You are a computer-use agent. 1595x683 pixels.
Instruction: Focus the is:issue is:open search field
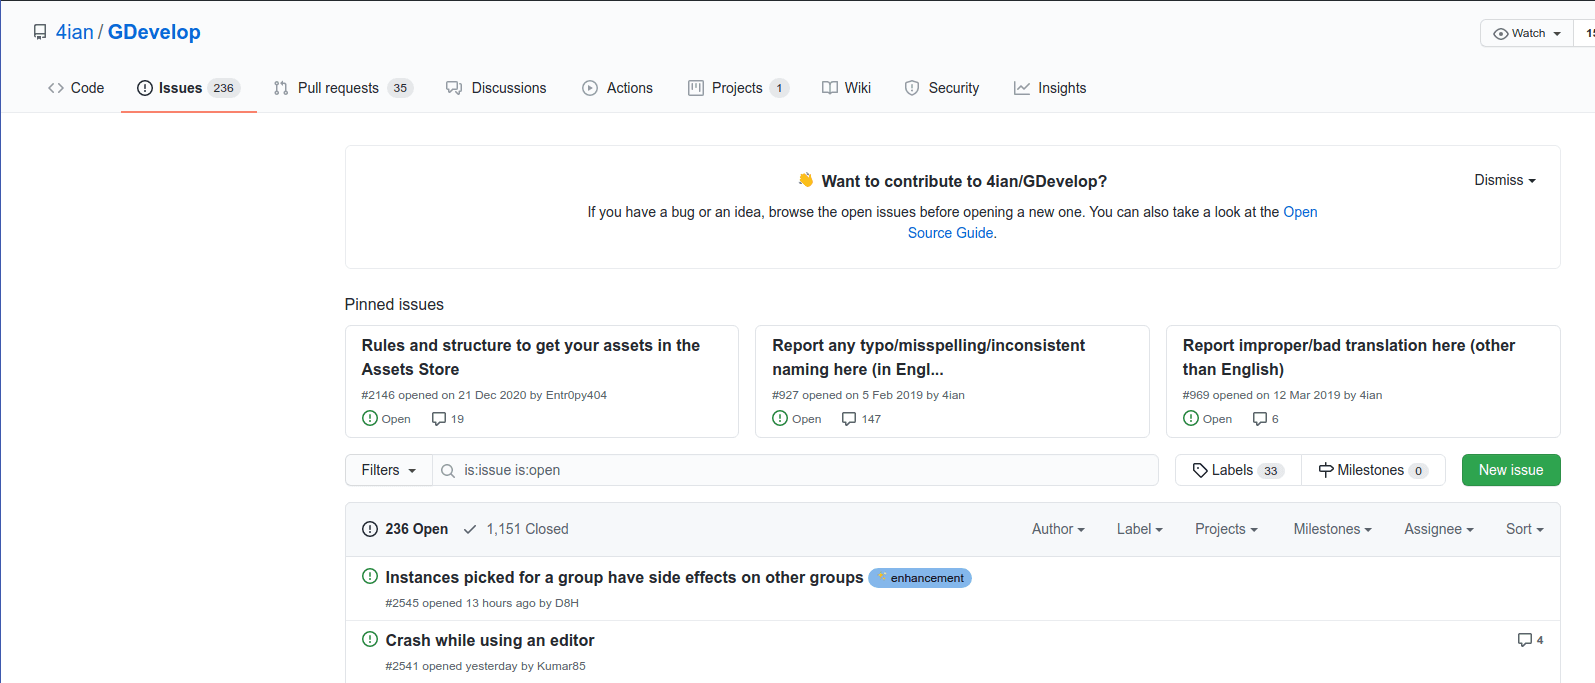pyautogui.click(x=800, y=470)
